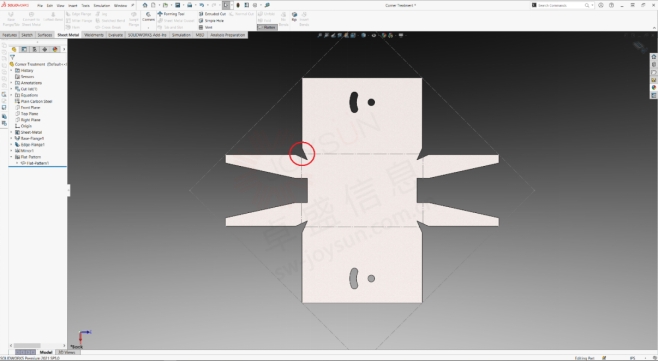The width and height of the screenshot is (658, 361).
Task: Open the View menu
Action: click(60, 5)
